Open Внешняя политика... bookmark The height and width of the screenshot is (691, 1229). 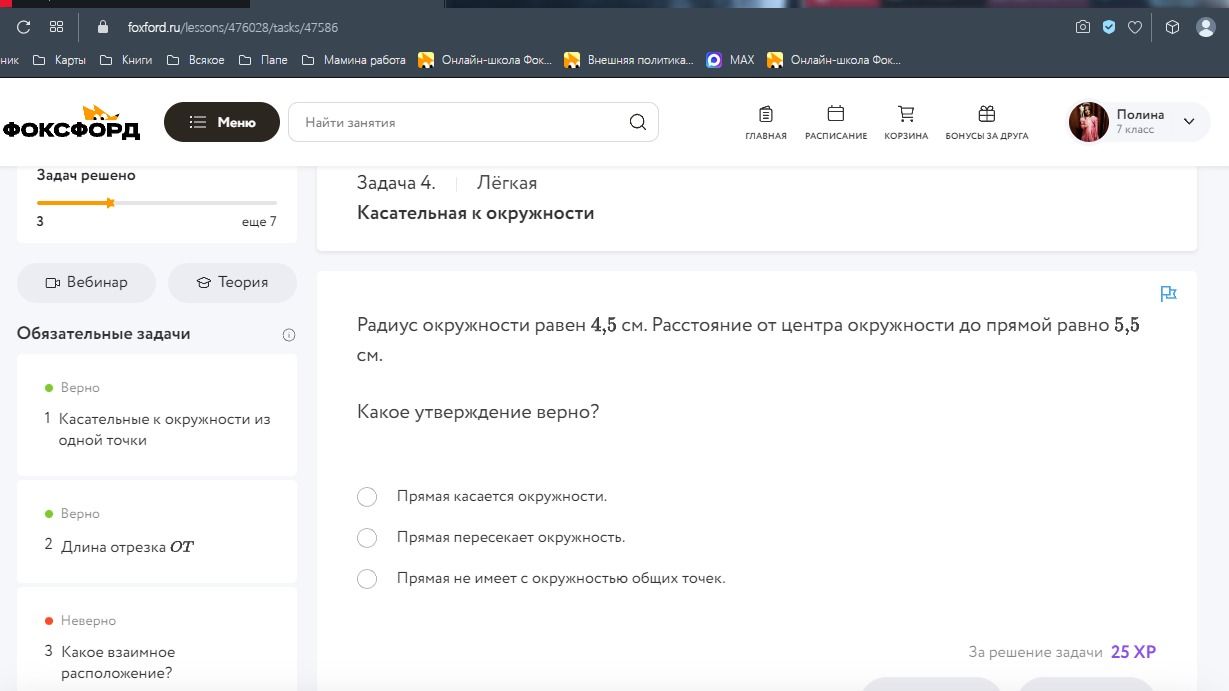pyautogui.click(x=628, y=60)
